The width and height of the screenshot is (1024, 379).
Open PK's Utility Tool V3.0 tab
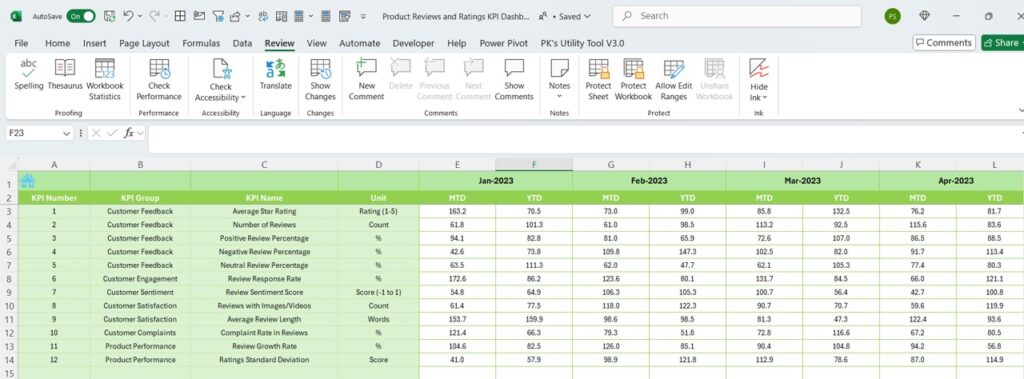(x=583, y=43)
